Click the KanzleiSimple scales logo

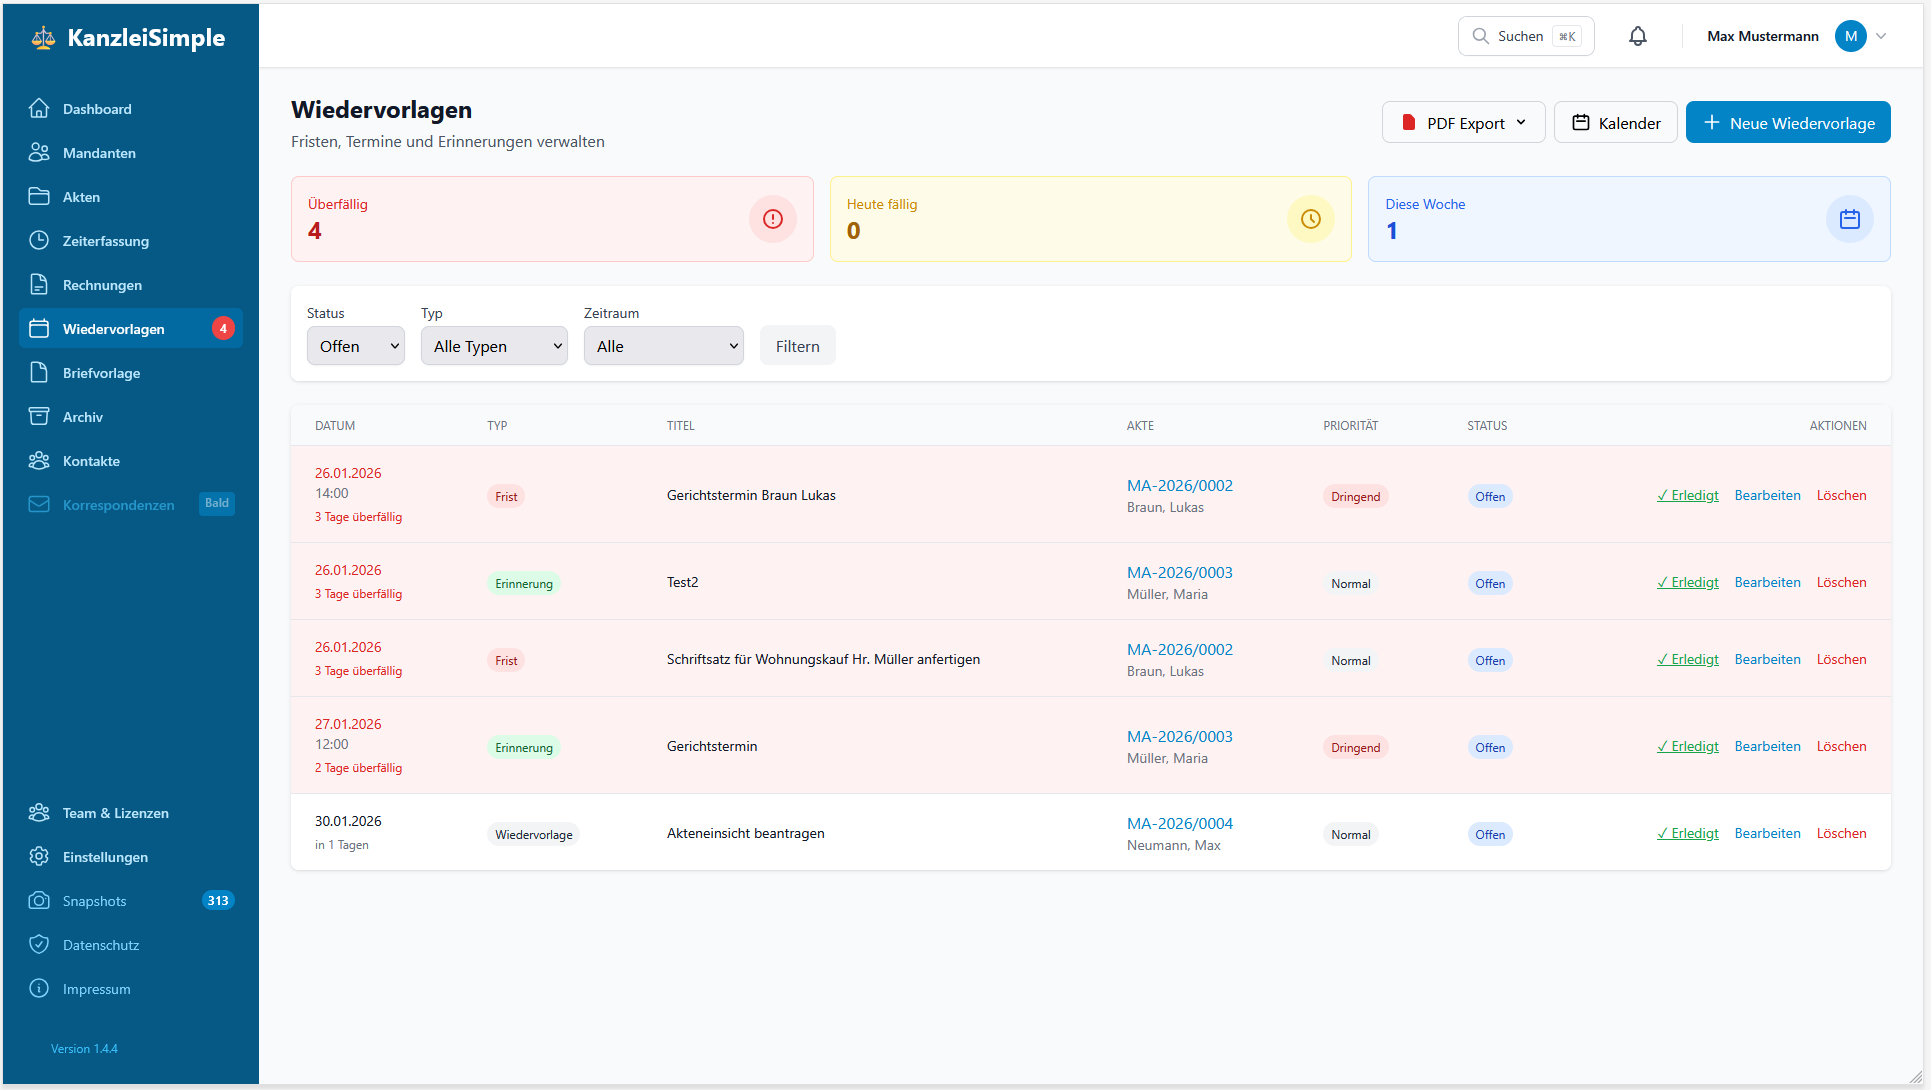(43, 38)
